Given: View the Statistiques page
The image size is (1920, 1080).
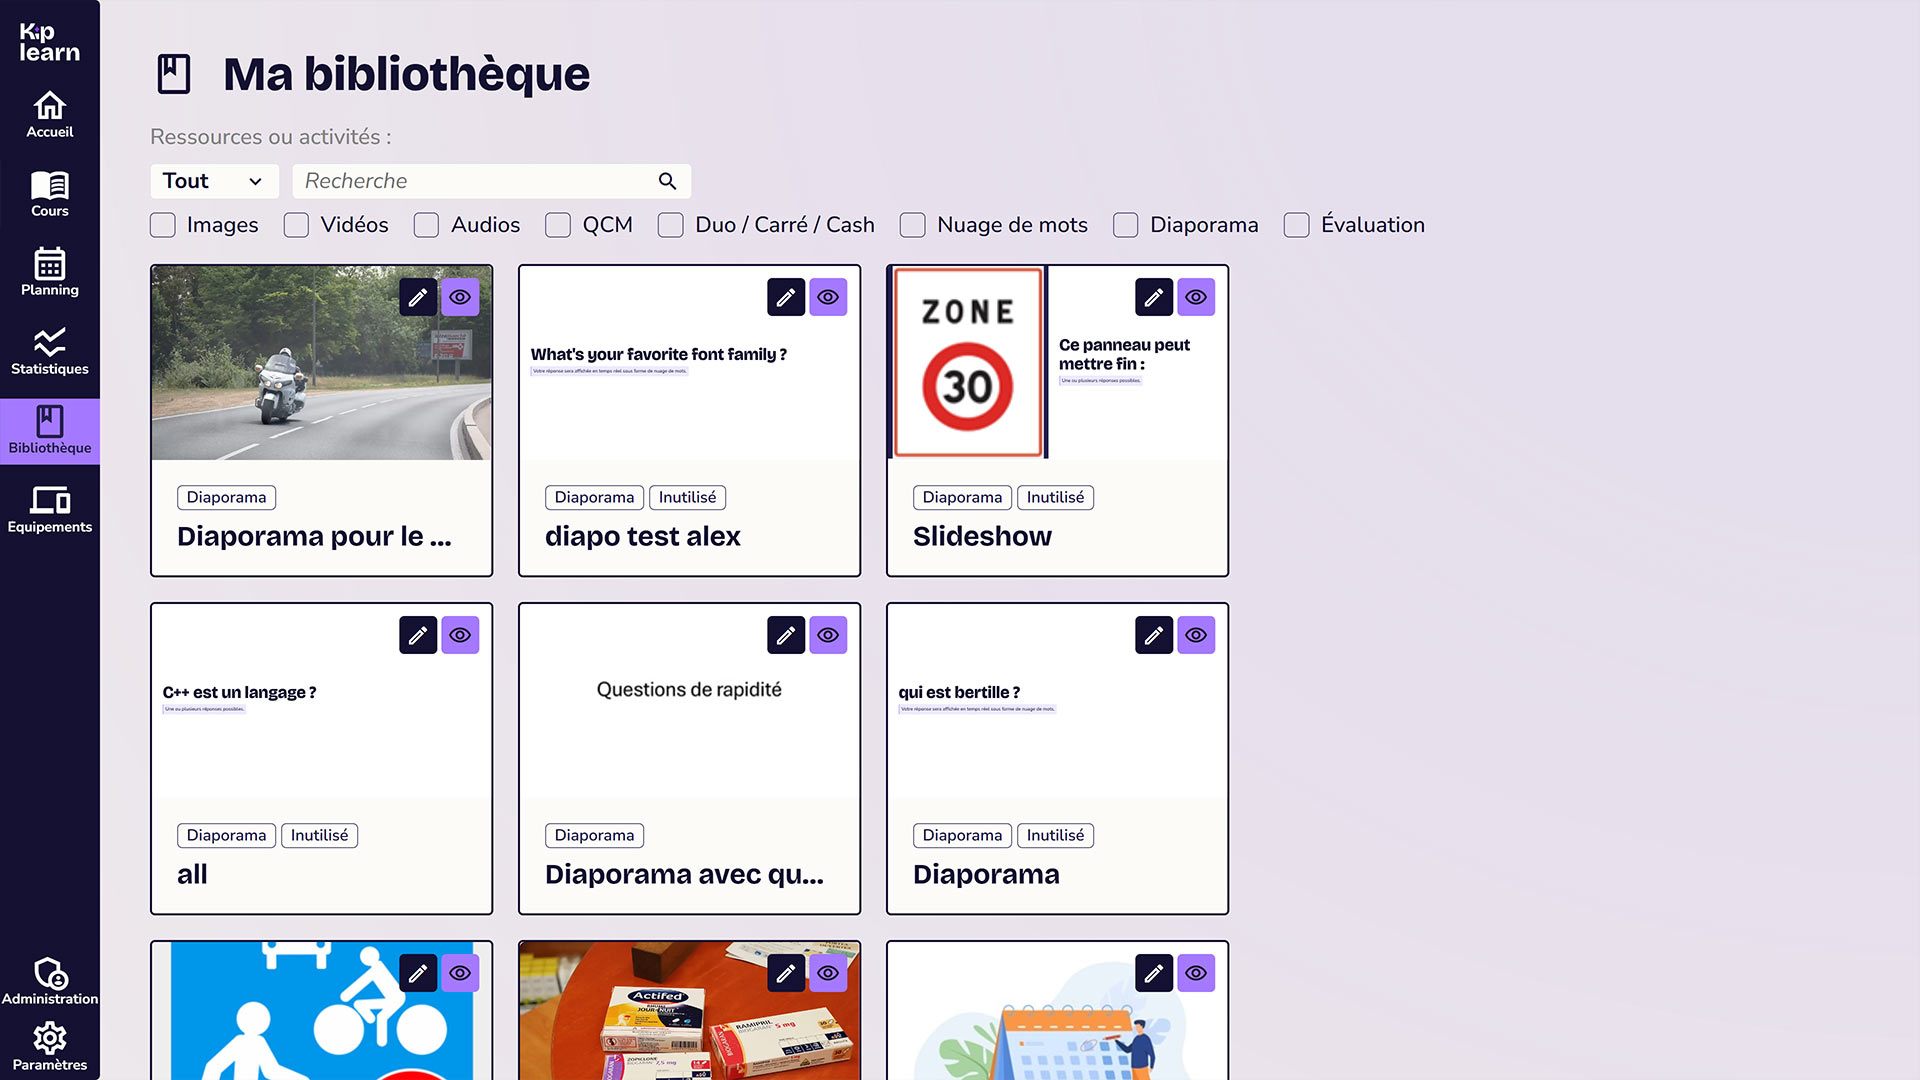Looking at the screenshot, I should pyautogui.click(x=50, y=352).
